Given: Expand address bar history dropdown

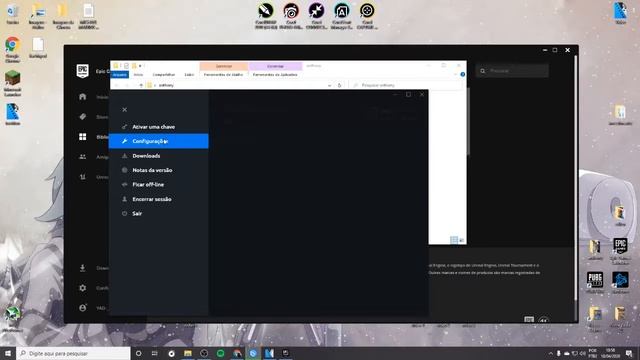Looking at the screenshot, I should pos(329,85).
